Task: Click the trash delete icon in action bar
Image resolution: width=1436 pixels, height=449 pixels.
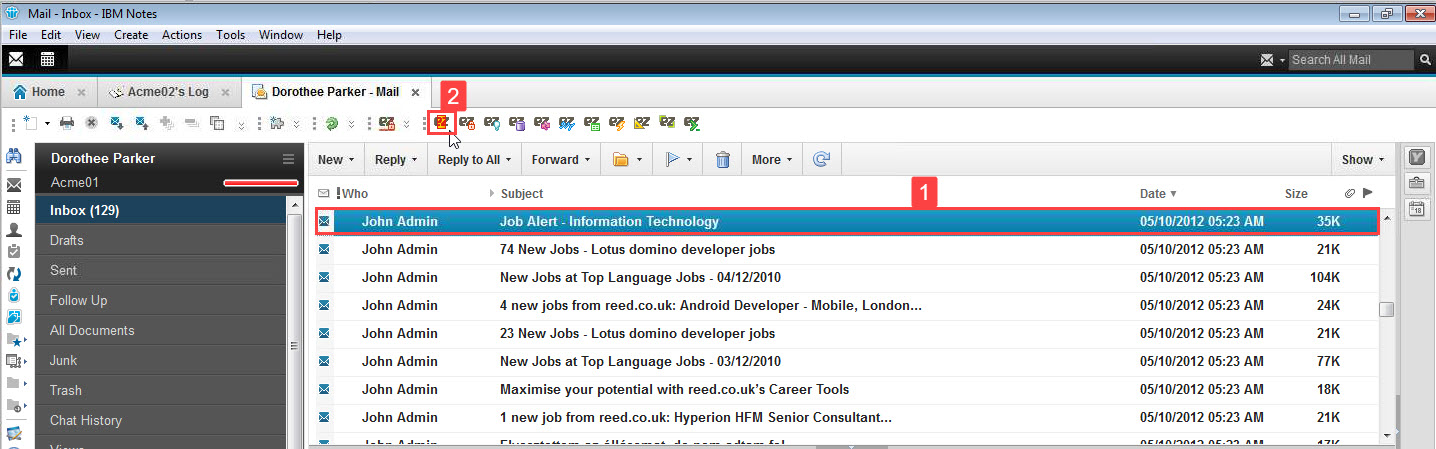Action: click(x=723, y=159)
